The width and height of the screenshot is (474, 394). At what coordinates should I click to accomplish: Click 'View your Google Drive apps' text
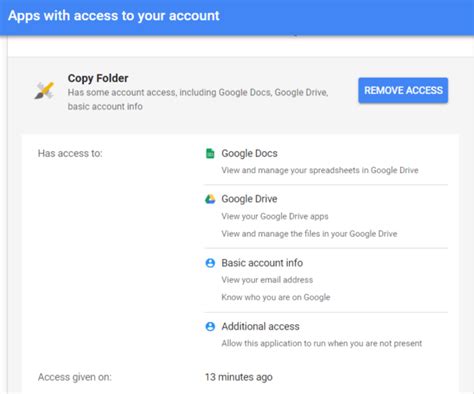[x=275, y=216]
